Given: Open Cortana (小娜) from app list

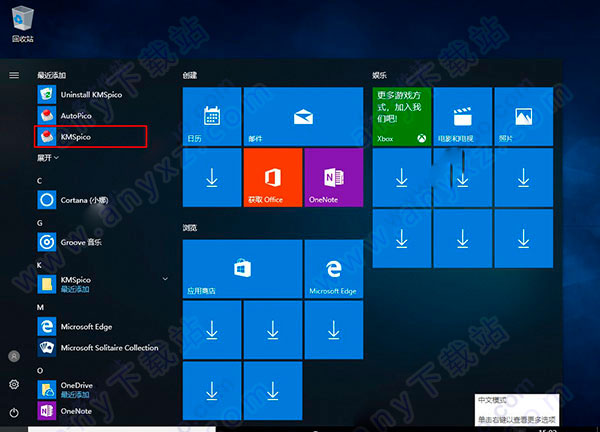Looking at the screenshot, I should click(x=91, y=200).
